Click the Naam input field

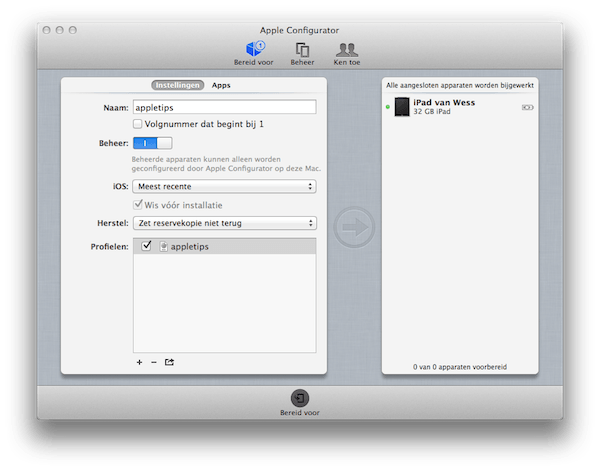click(224, 107)
